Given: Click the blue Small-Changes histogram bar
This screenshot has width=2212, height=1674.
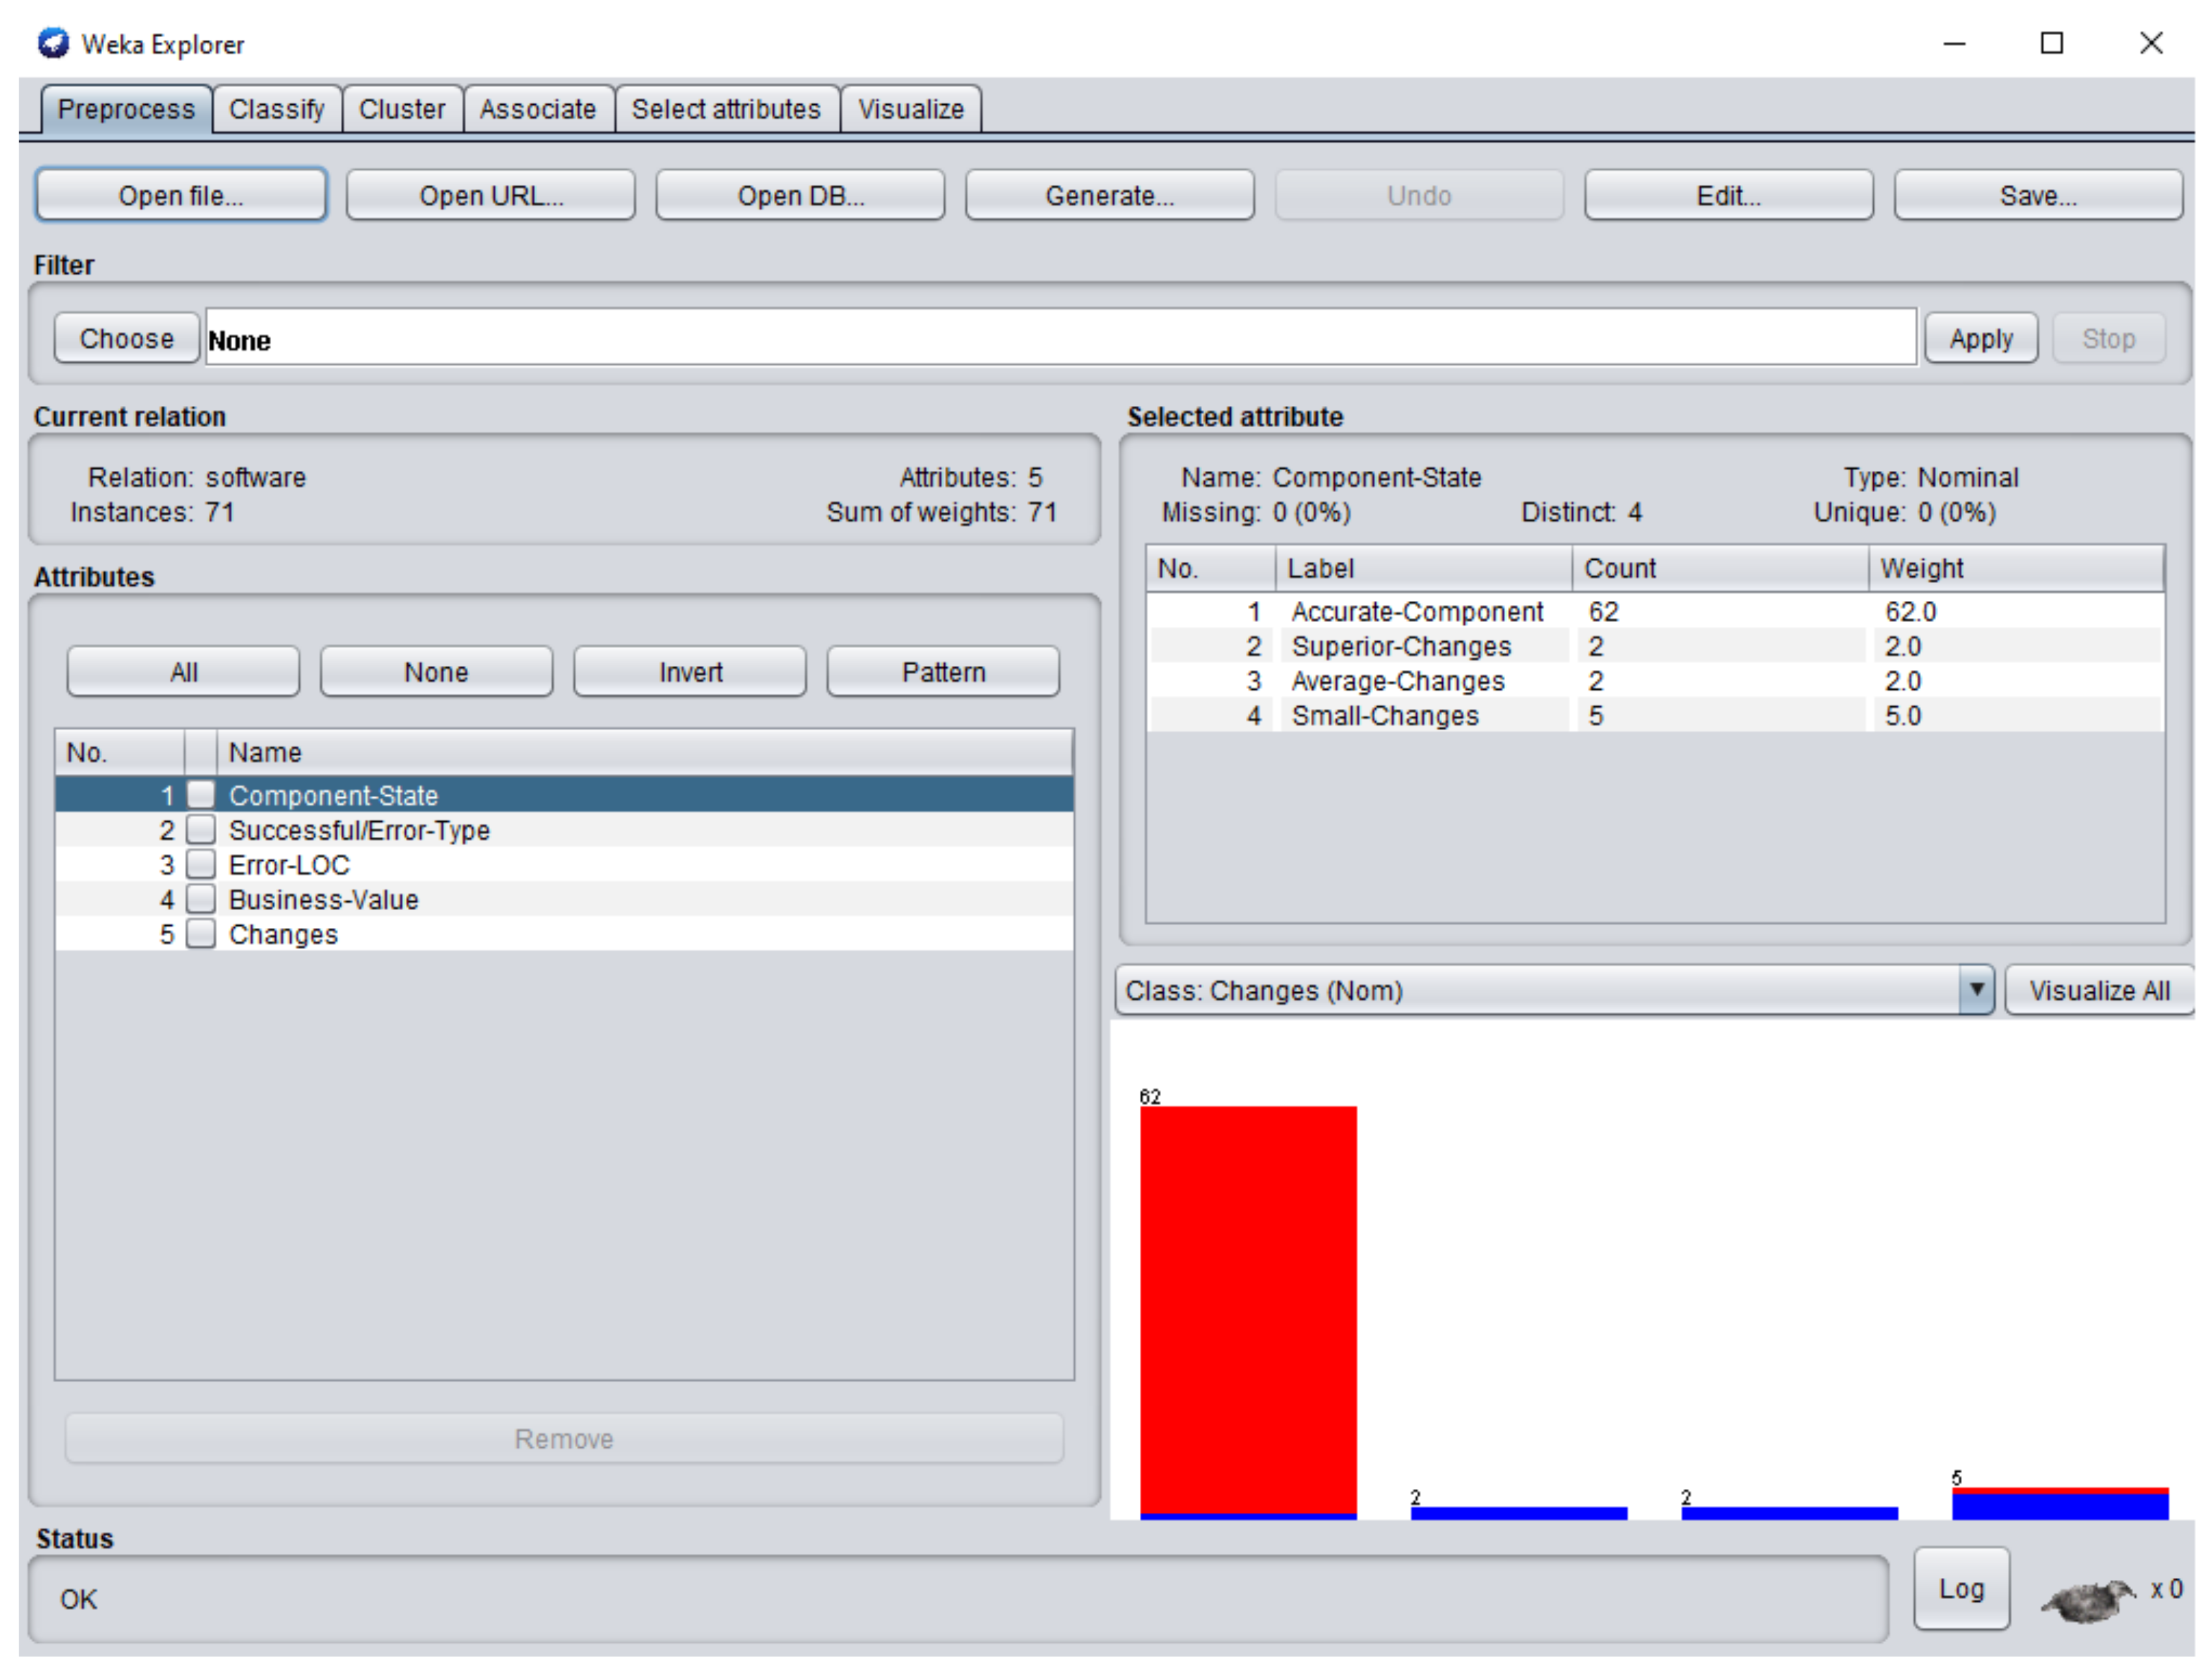Looking at the screenshot, I should 2059,1506.
